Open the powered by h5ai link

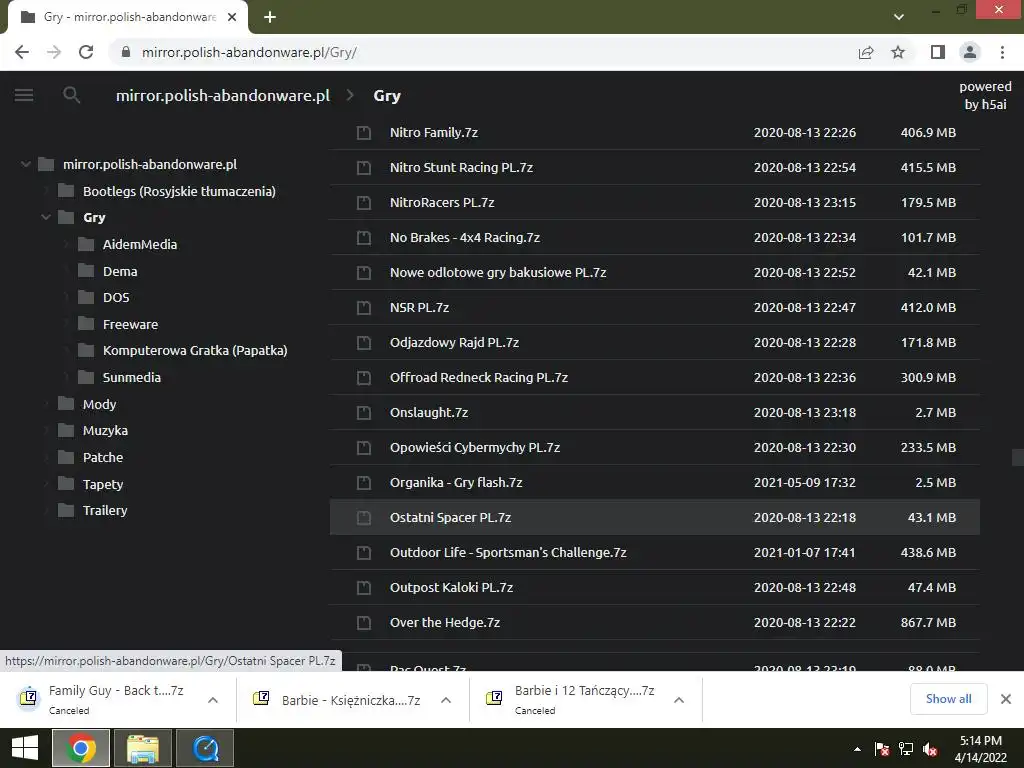click(x=985, y=95)
